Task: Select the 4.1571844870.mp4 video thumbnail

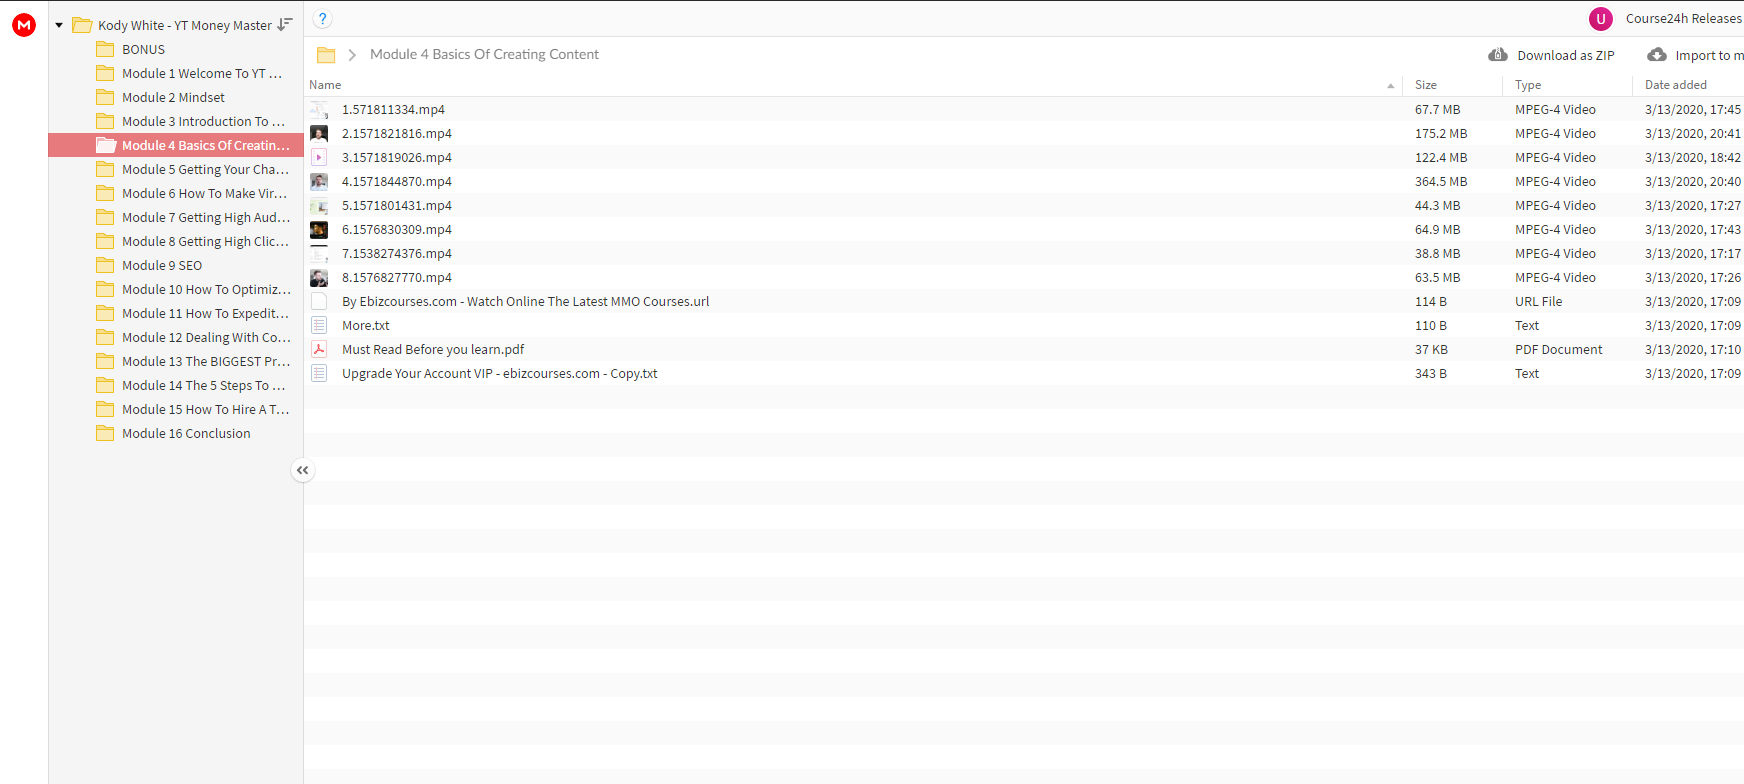Action: (319, 181)
